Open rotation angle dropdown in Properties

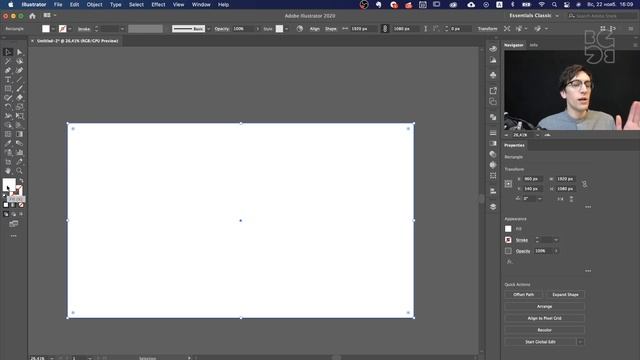[540, 199]
